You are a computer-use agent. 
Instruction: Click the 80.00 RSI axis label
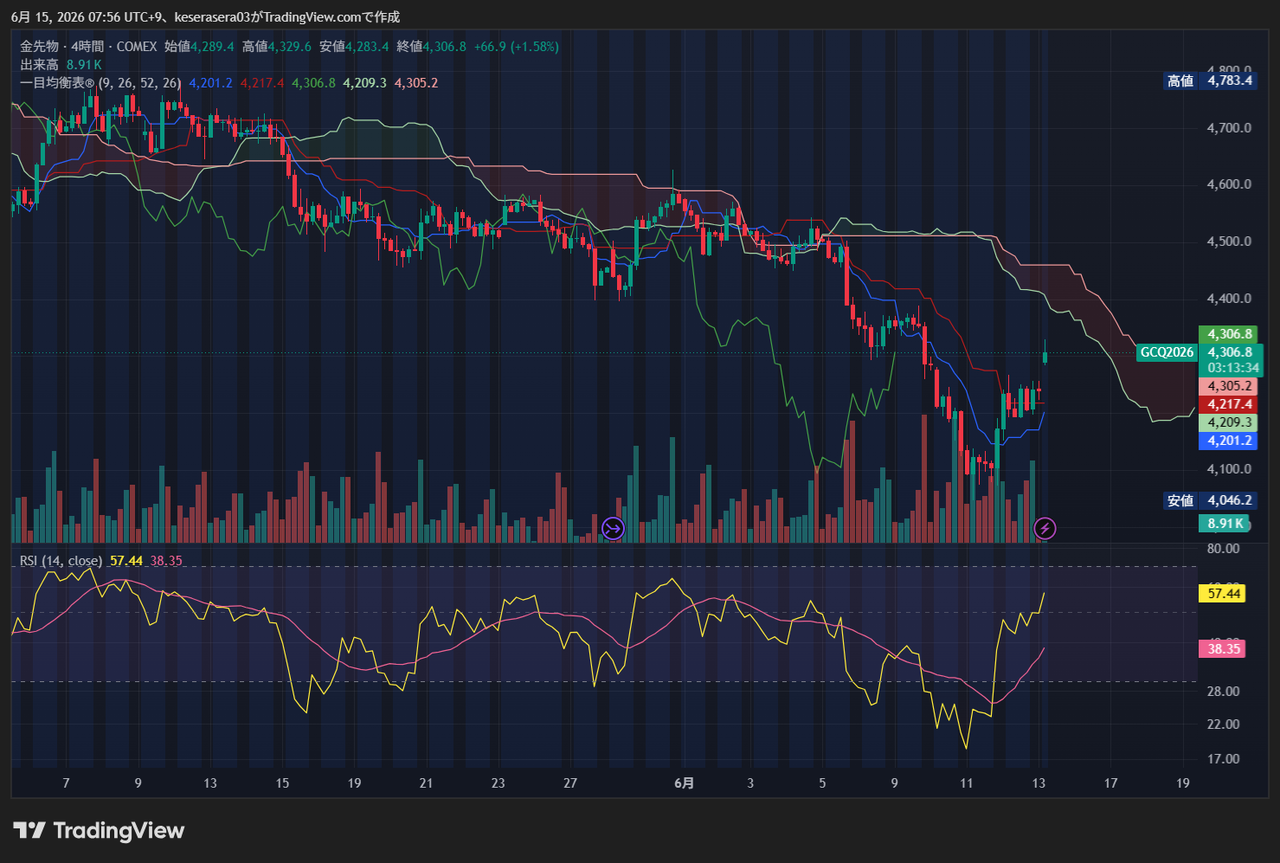tap(1224, 549)
